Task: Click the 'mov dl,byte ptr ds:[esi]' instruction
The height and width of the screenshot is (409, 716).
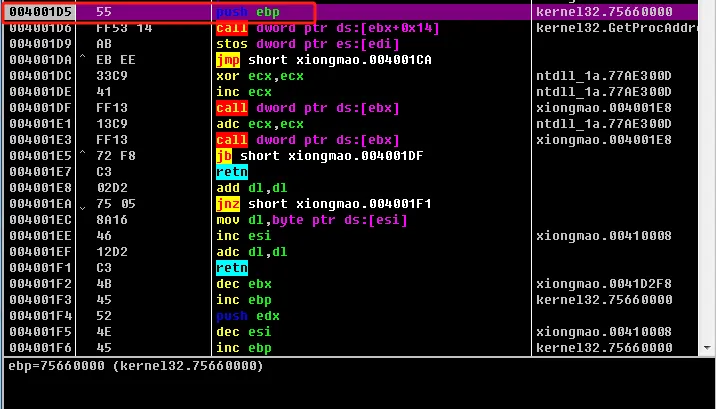Action: (x=311, y=220)
